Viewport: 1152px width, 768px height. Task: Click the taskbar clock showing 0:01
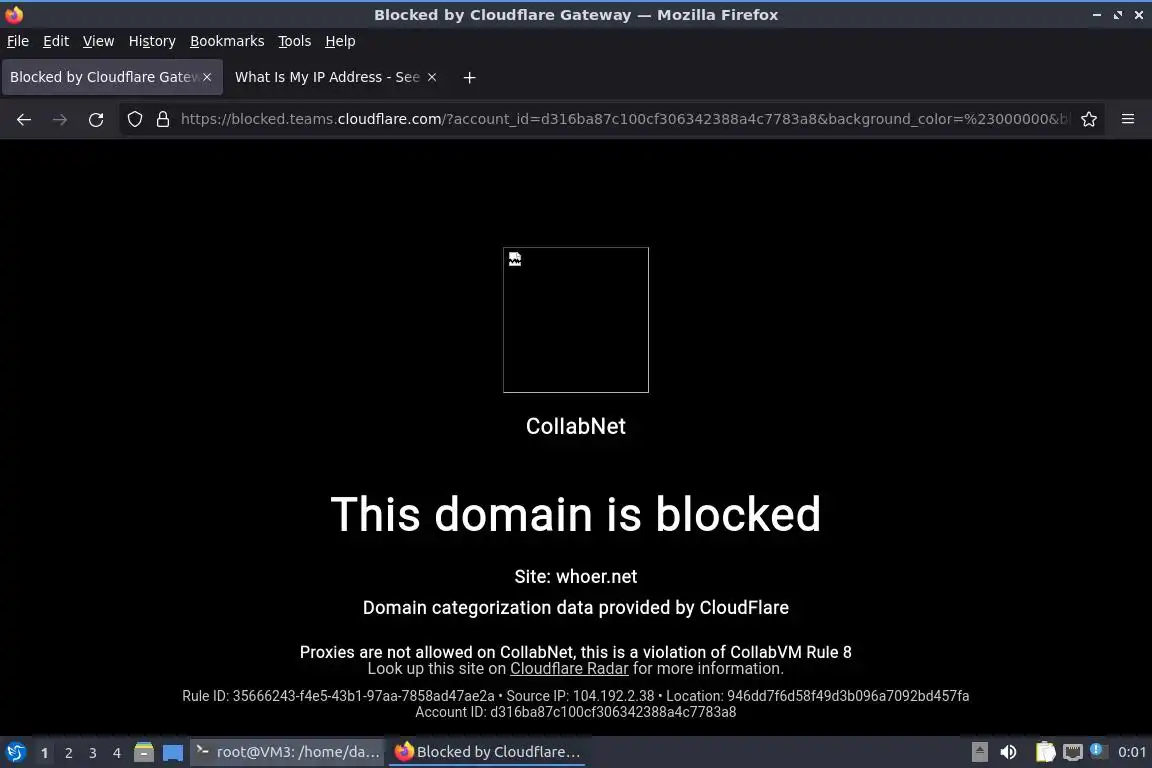click(x=1131, y=752)
